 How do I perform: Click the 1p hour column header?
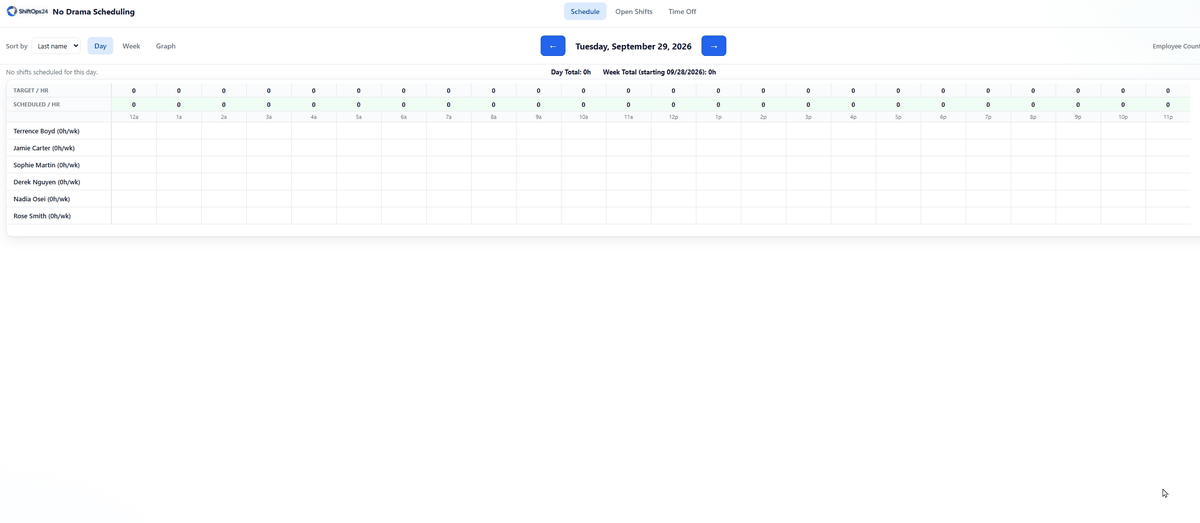719,117
